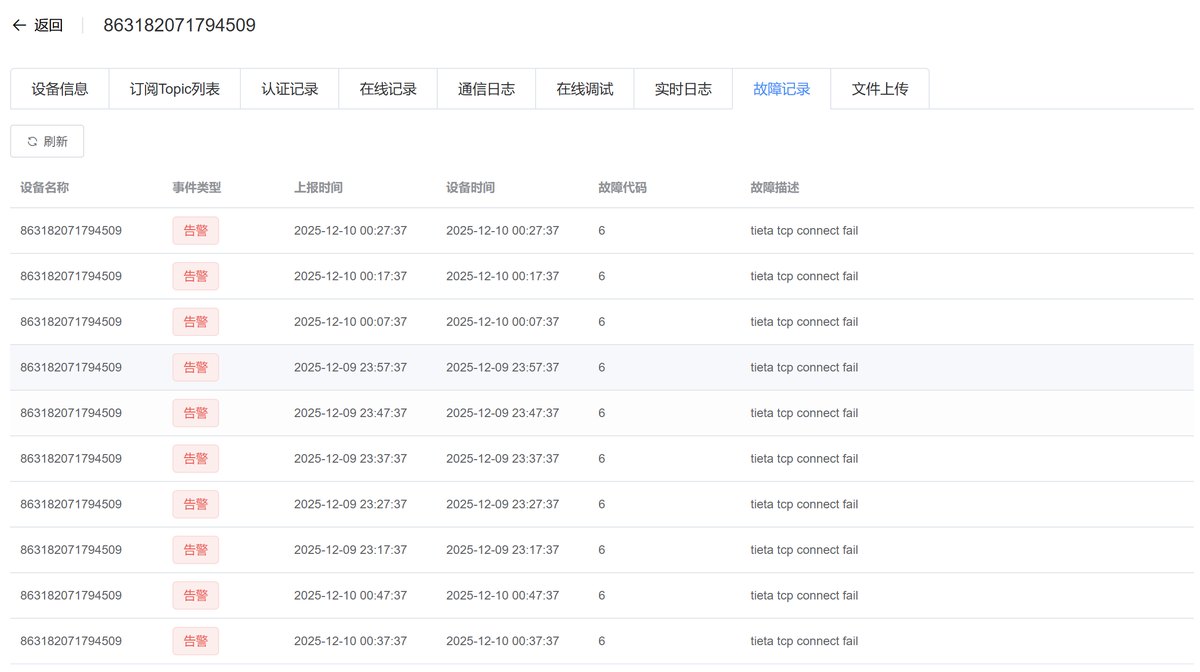Click 告警 tag in 00:17:37 row

[195, 276]
